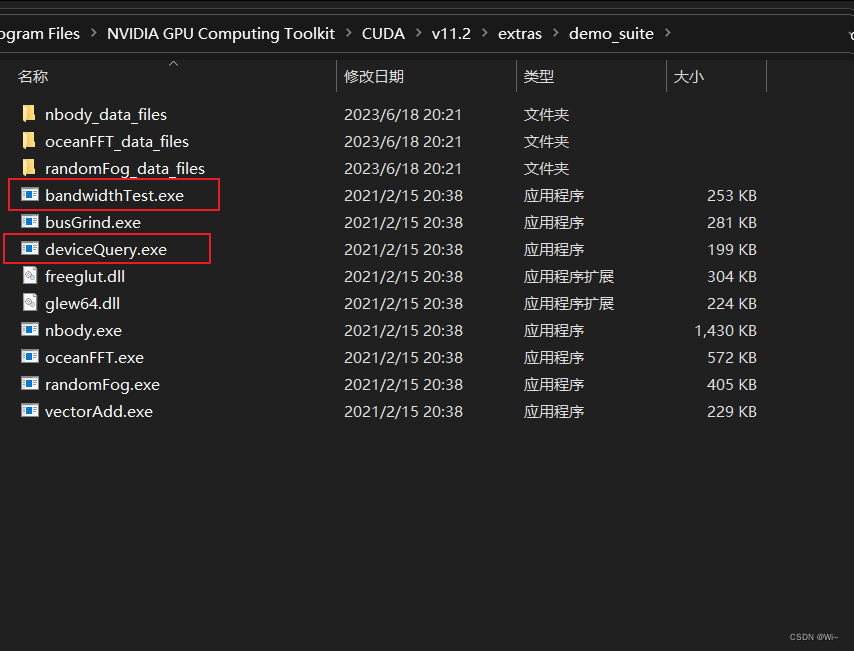
Task: Click the glew64.dll file icon
Action: tap(30, 303)
